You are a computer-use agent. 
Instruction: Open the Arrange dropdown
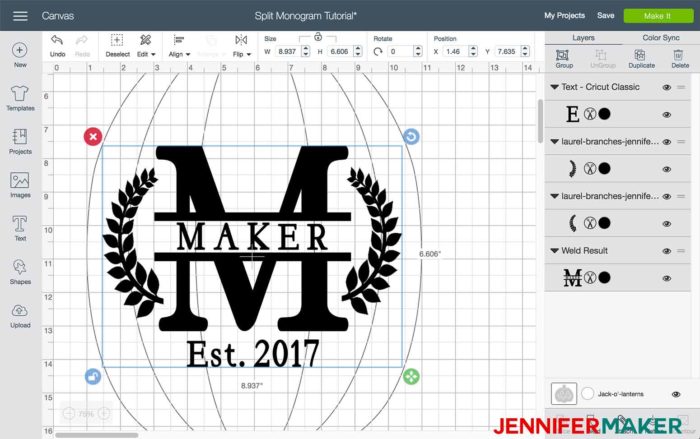pyautogui.click(x=211, y=54)
